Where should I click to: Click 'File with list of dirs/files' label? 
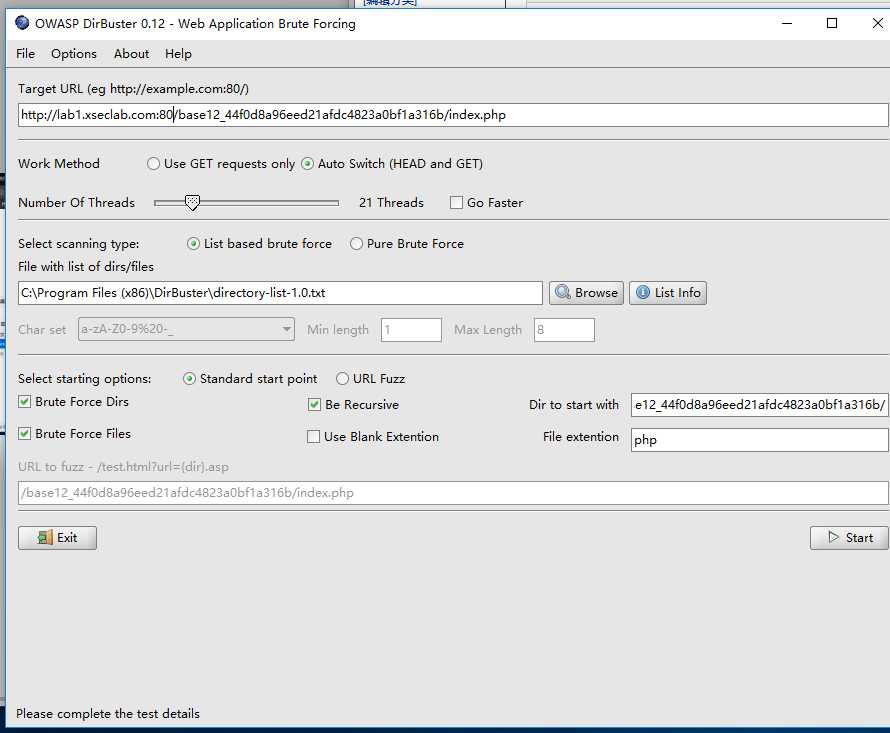click(86, 267)
